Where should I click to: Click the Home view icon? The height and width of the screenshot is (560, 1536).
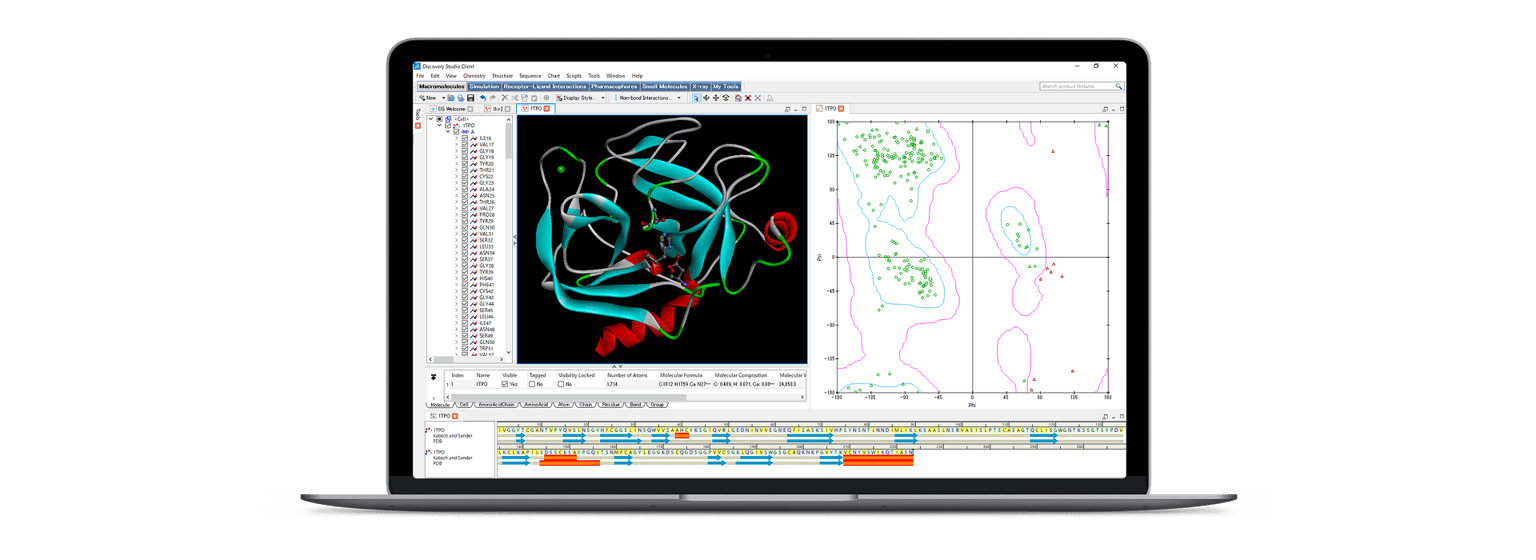tap(738, 98)
